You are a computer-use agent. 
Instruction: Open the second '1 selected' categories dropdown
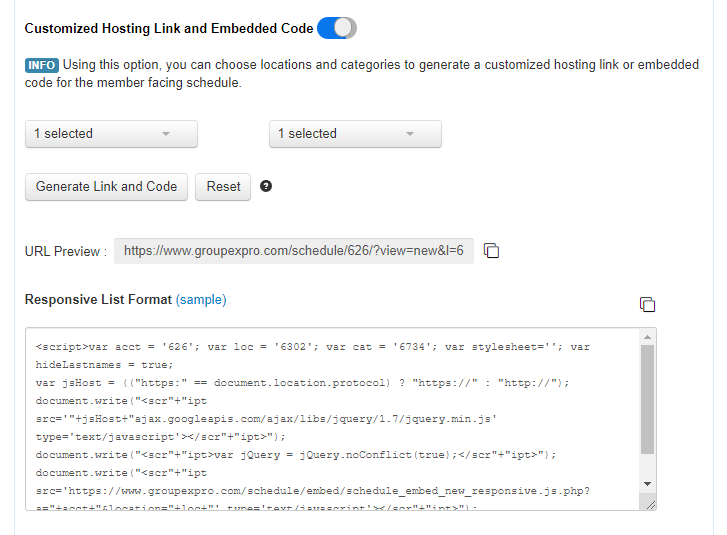coord(355,134)
